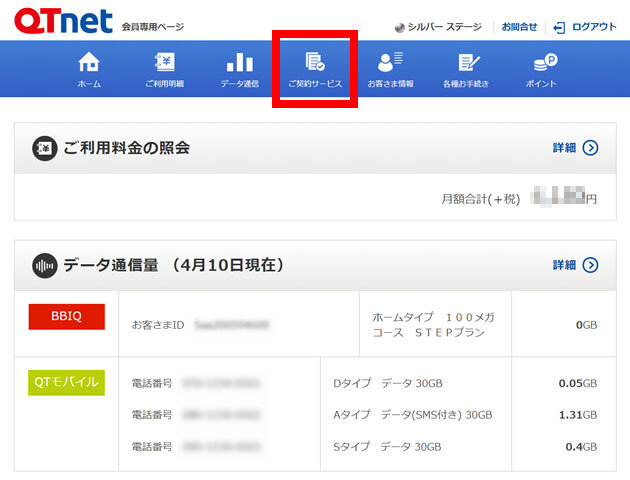Image resolution: width=630 pixels, height=480 pixels.
Task: Click the Aタイプ データ(SMS付き) 30GB row
Action: (x=412, y=414)
